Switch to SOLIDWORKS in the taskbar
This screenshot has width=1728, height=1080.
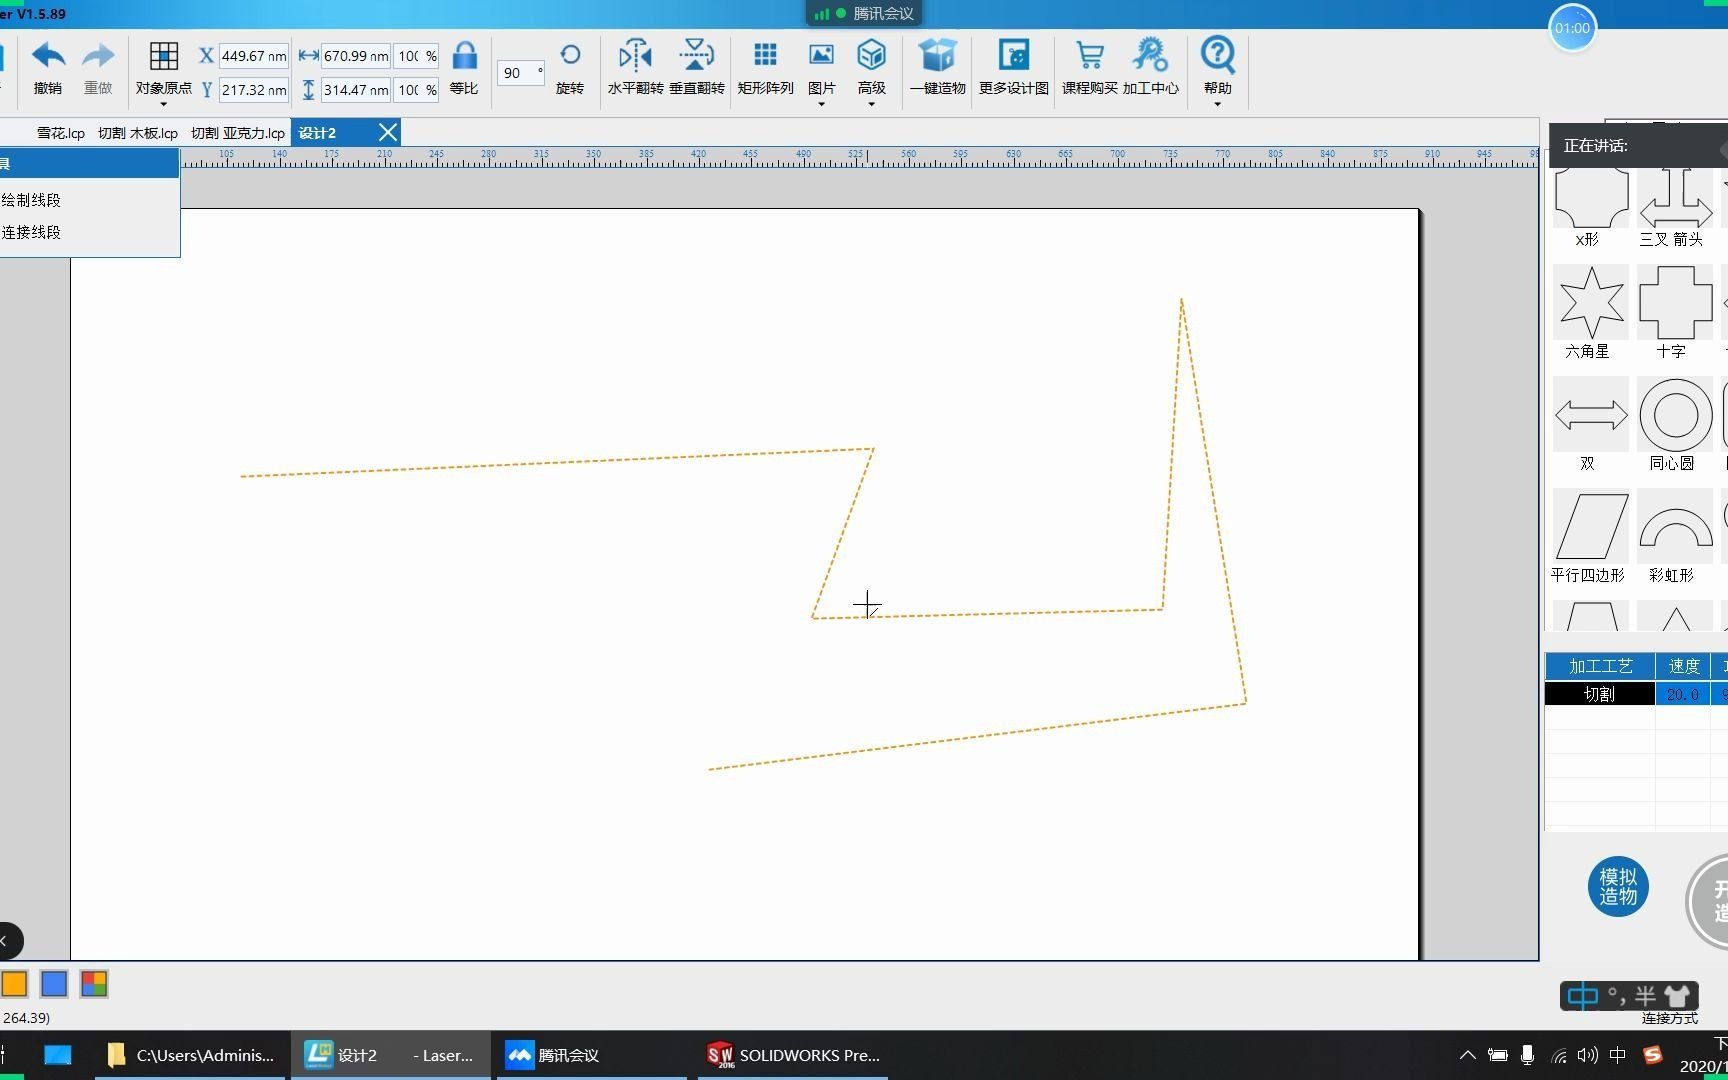coord(792,1055)
